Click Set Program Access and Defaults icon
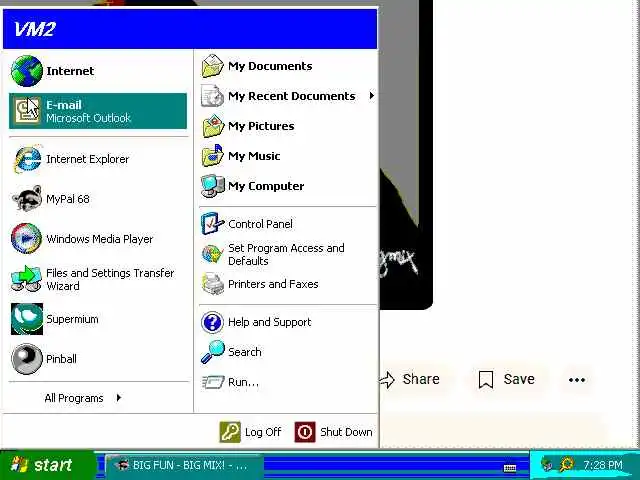This screenshot has width=640, height=480. 213,254
